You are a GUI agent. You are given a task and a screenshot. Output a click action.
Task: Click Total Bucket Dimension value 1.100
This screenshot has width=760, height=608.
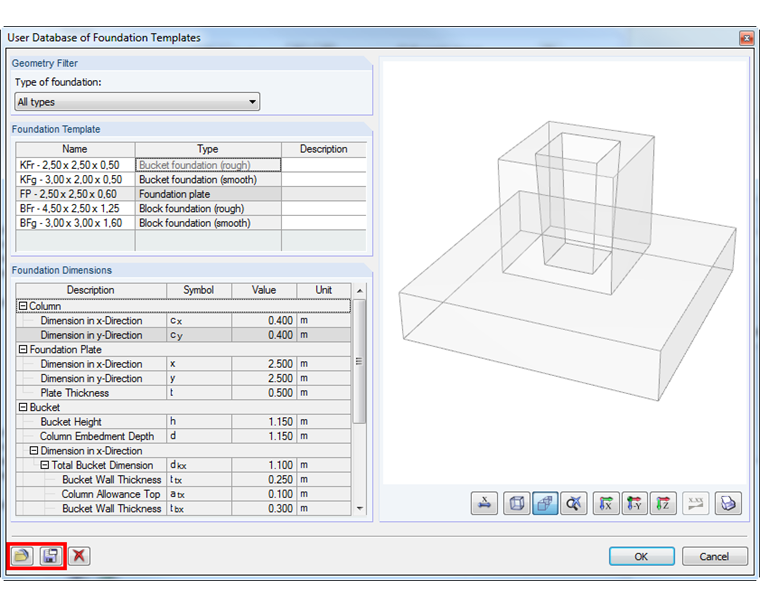264,465
